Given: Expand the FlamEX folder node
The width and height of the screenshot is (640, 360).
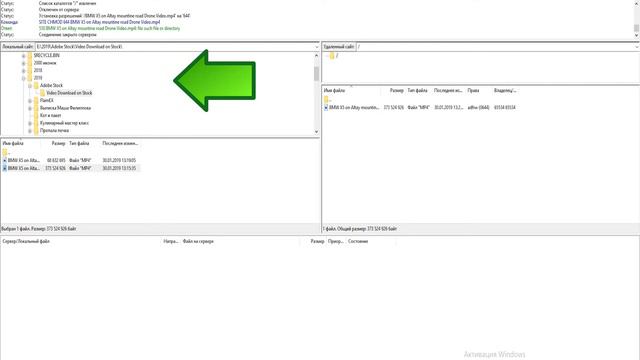Looking at the screenshot, I should (30, 100).
